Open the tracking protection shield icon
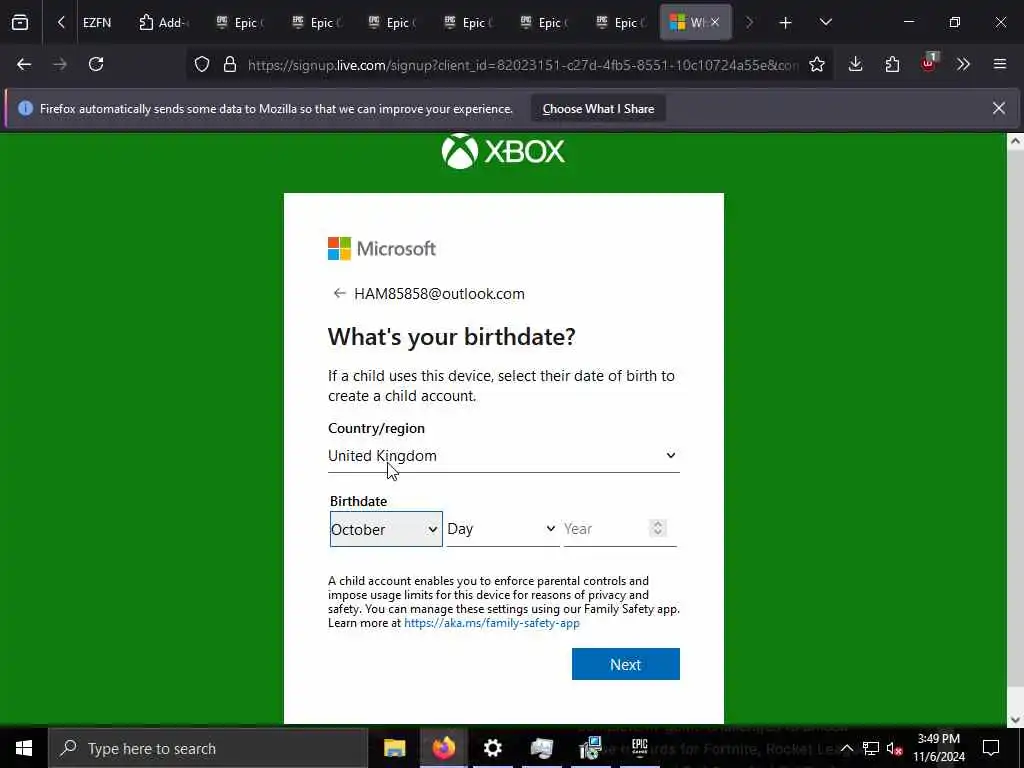 click(x=202, y=64)
